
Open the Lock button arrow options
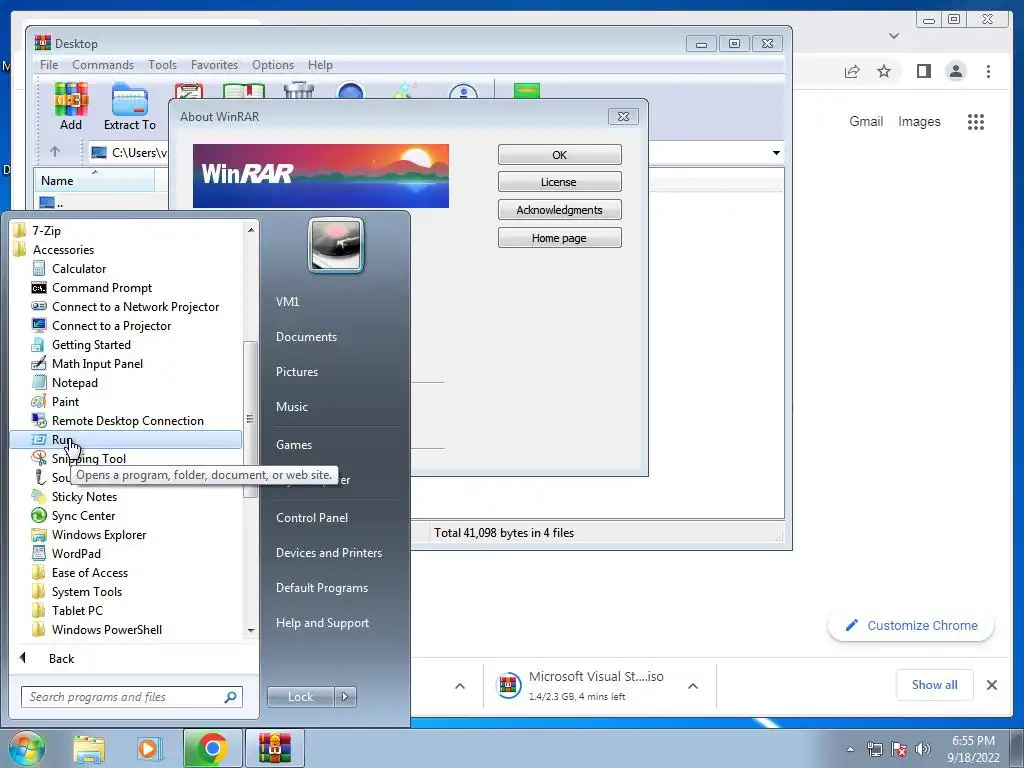pos(345,697)
